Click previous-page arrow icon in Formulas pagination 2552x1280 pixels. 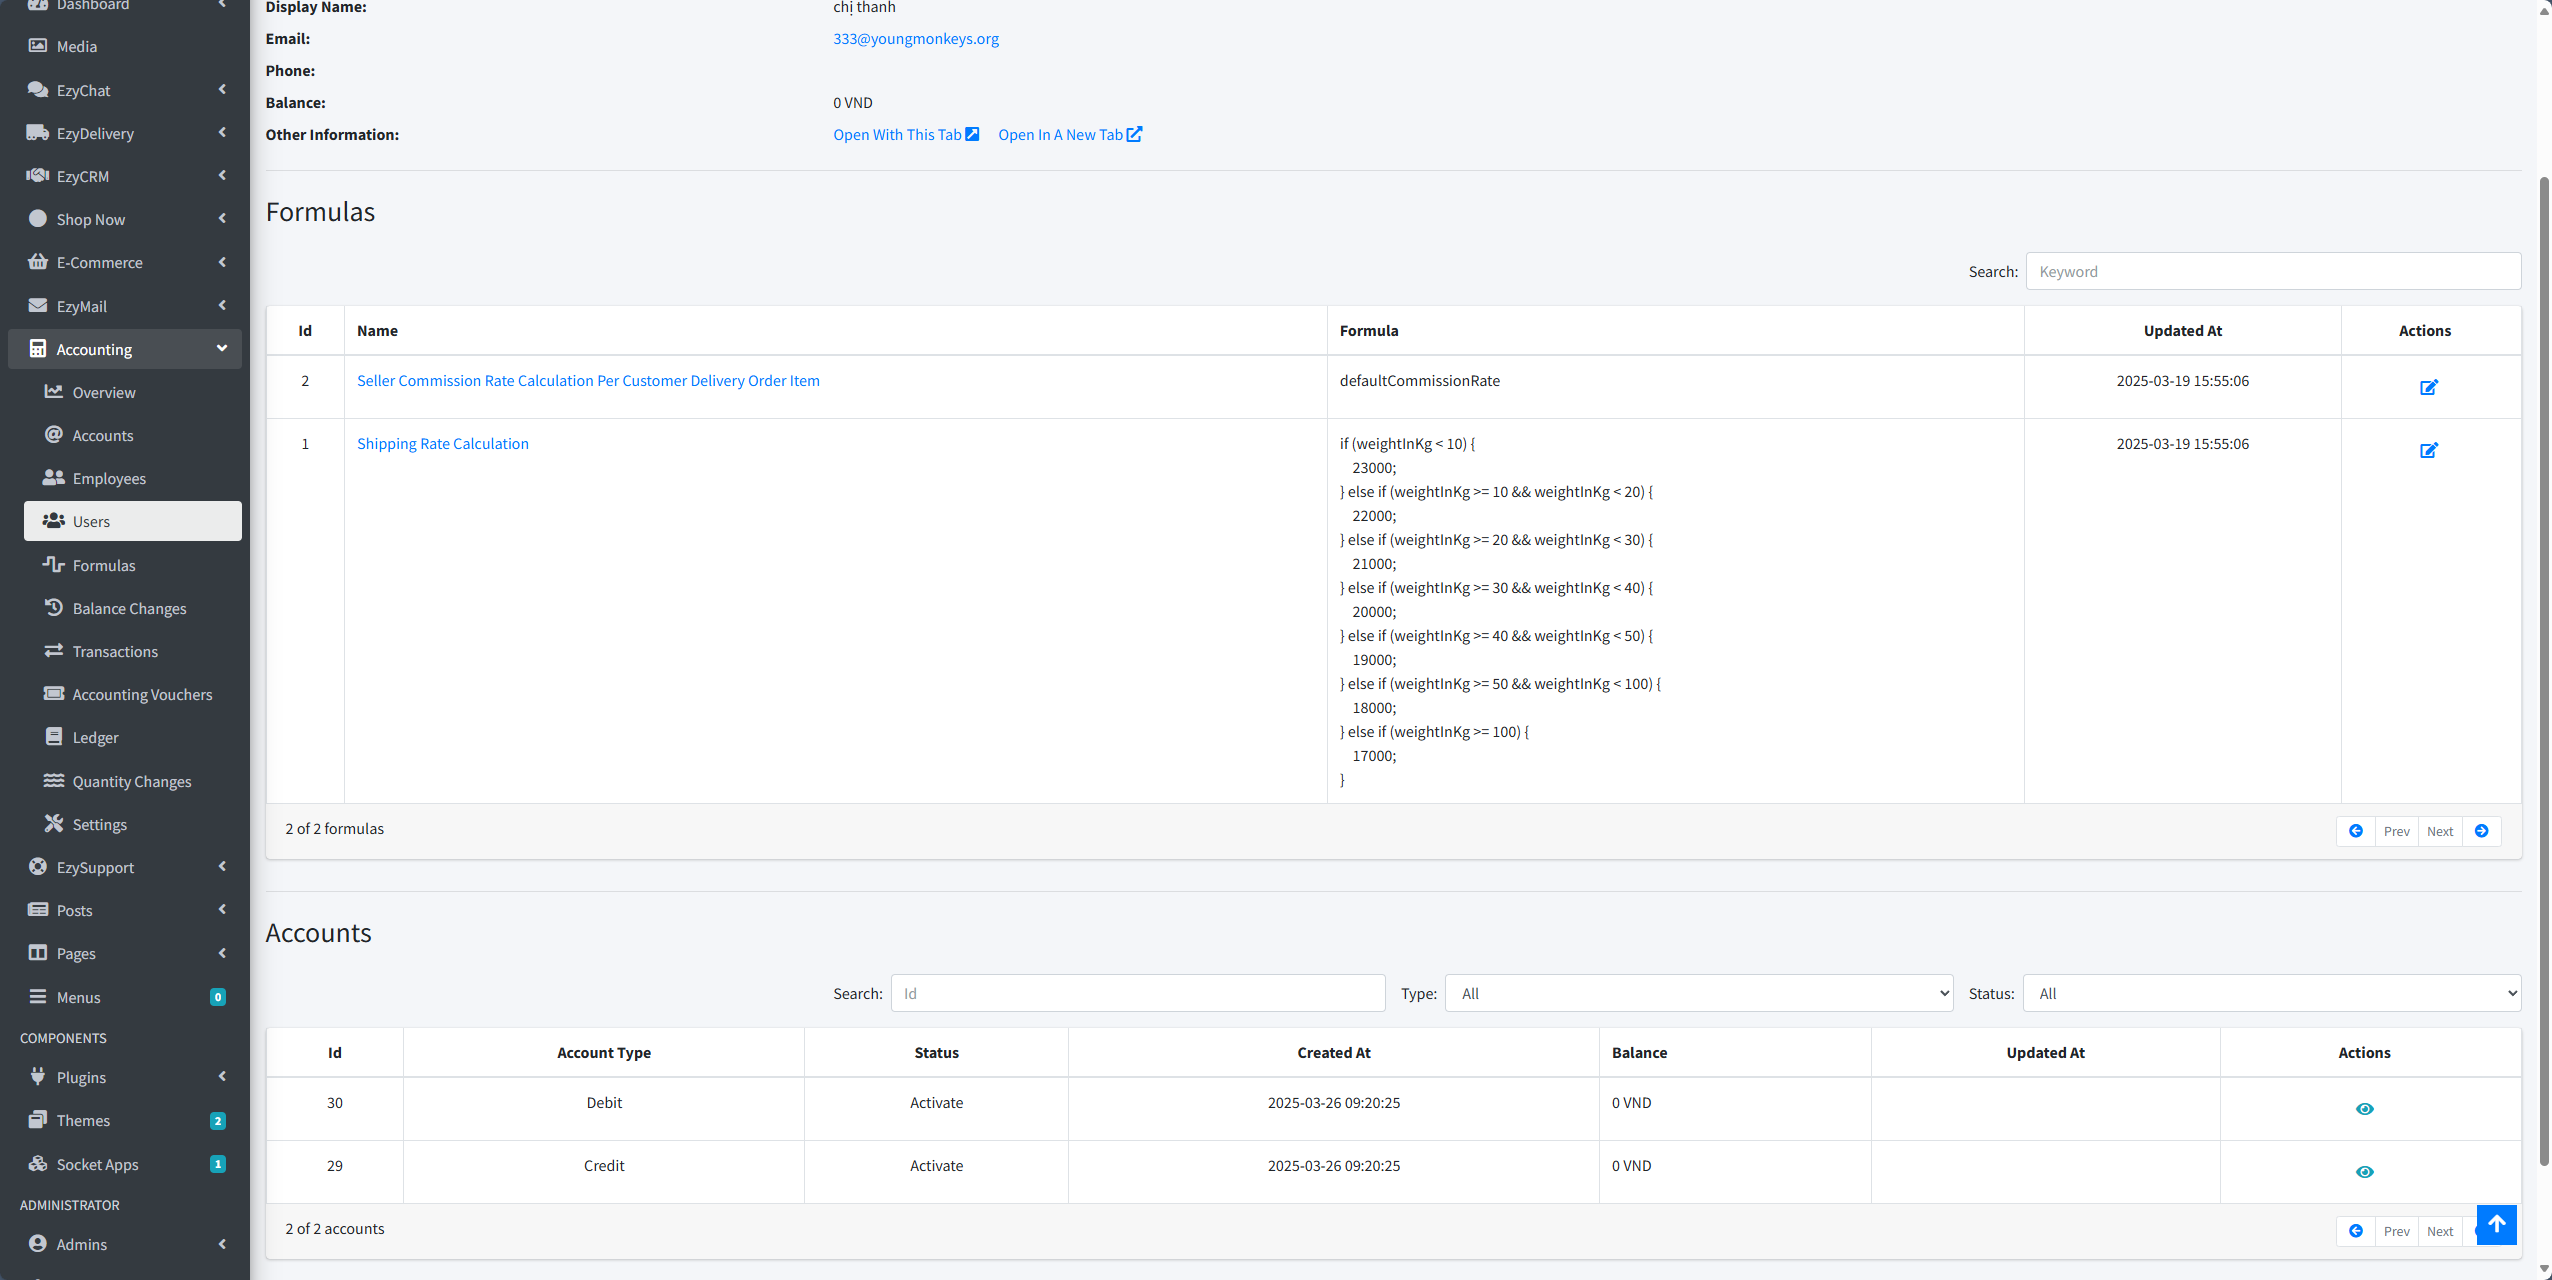2356,831
